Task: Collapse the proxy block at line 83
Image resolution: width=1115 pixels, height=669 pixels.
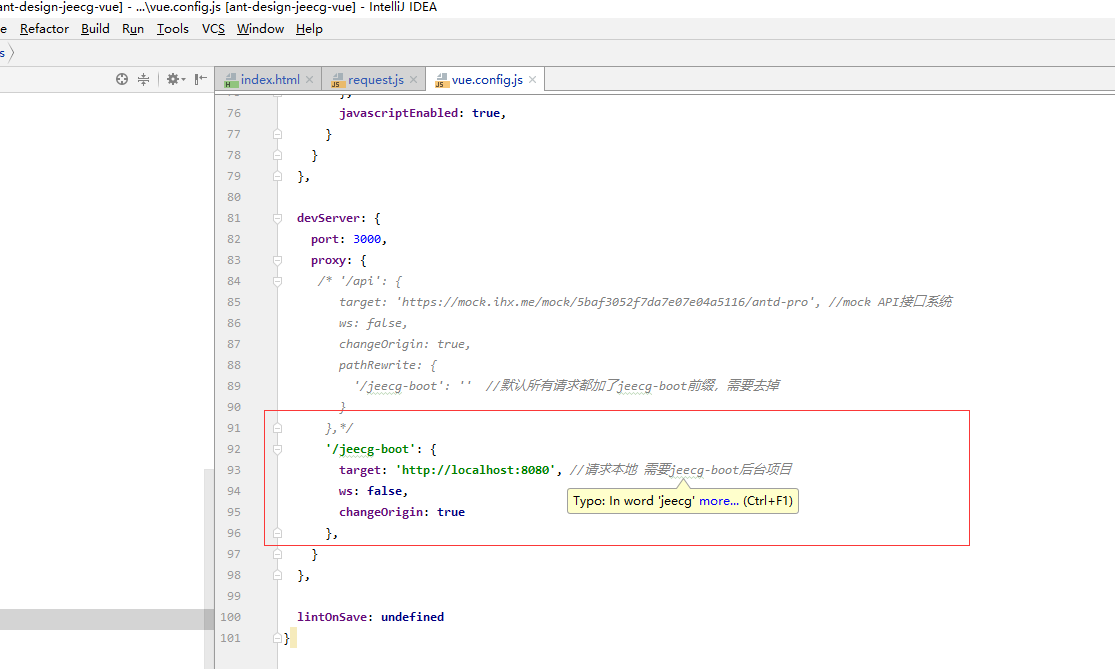Action: pyautogui.click(x=277, y=260)
